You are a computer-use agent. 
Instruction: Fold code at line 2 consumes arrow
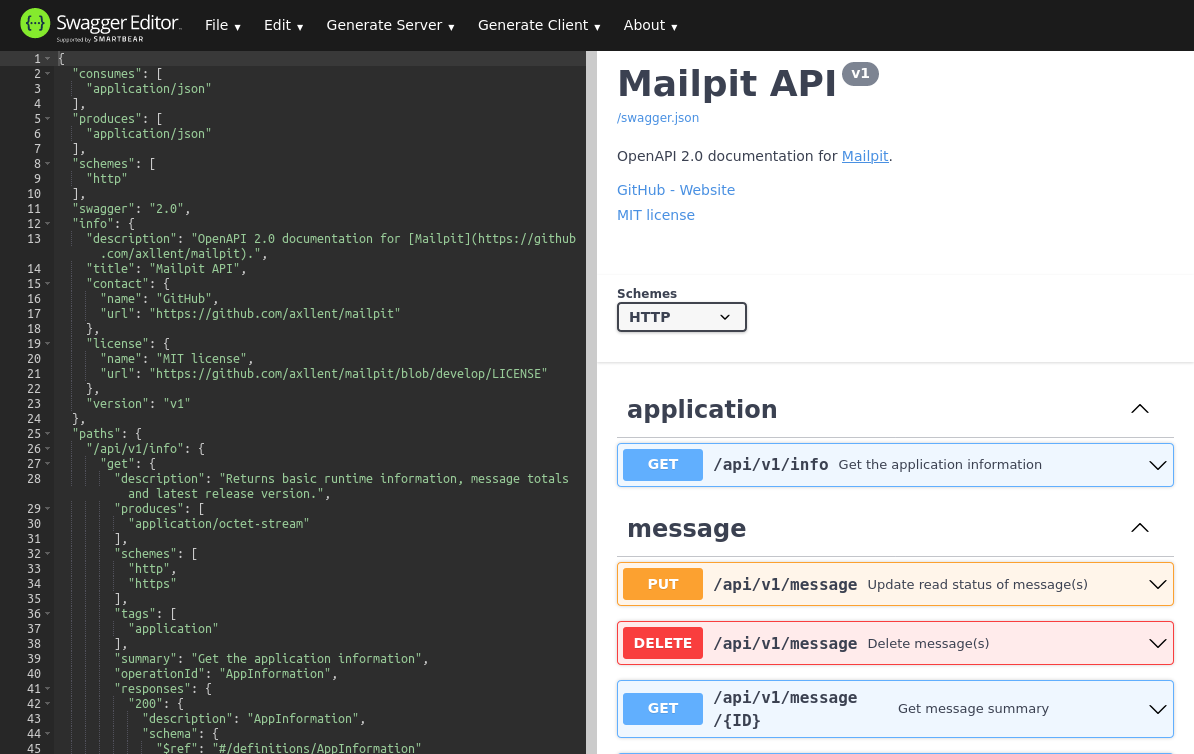click(x=48, y=74)
